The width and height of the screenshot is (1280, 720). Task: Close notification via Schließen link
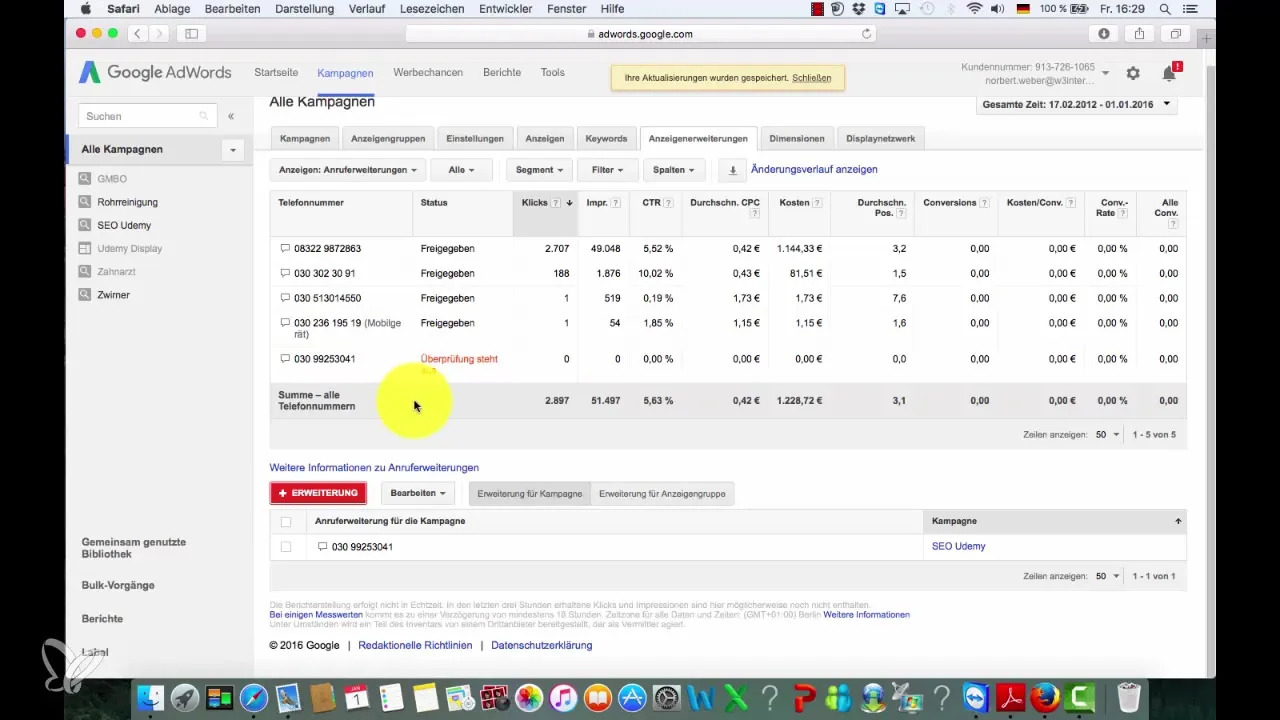(811, 78)
